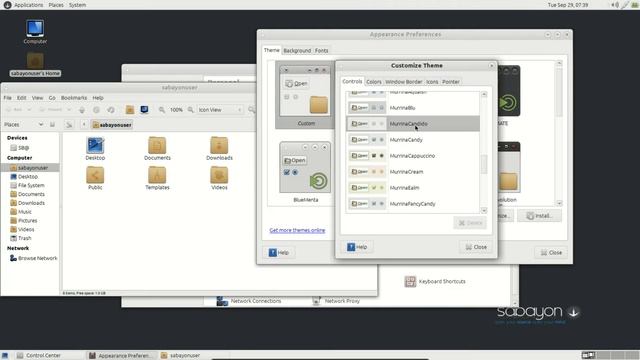Select MurrinaBlu in controls list
This screenshot has width=640, height=360.
(413, 108)
